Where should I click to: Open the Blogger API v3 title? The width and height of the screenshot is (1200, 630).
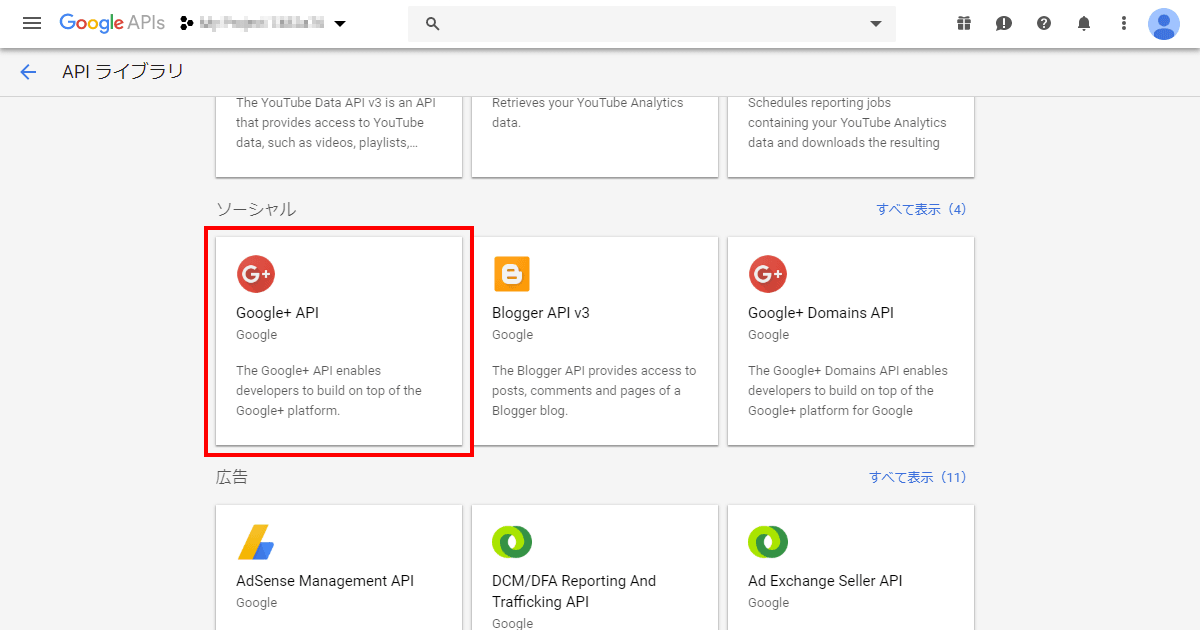[541, 313]
